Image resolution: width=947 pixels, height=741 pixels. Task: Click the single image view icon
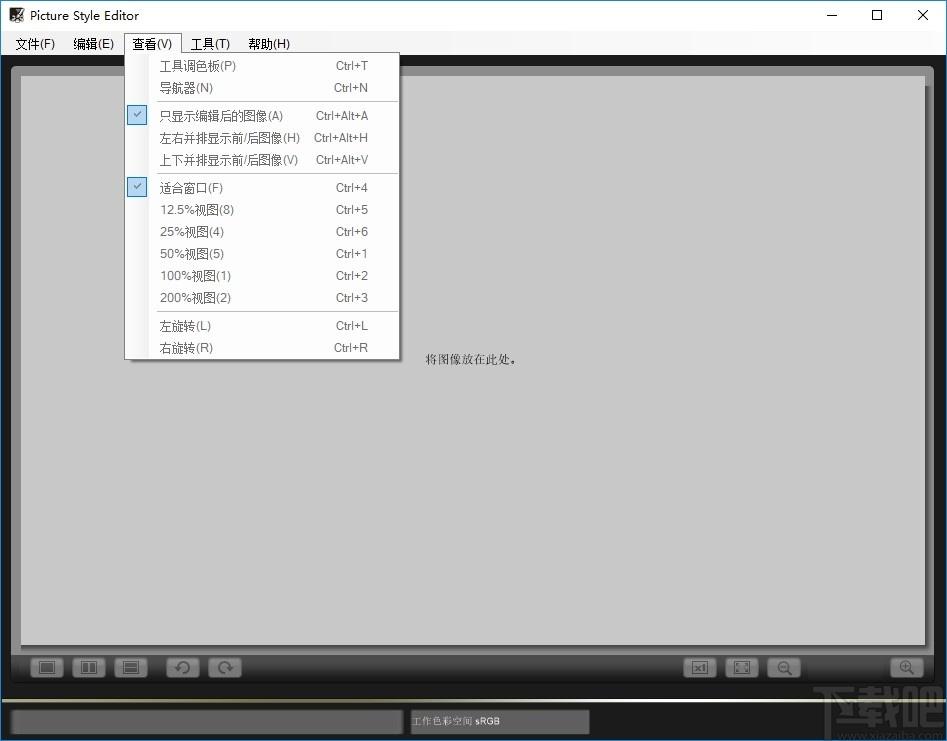tap(47, 667)
